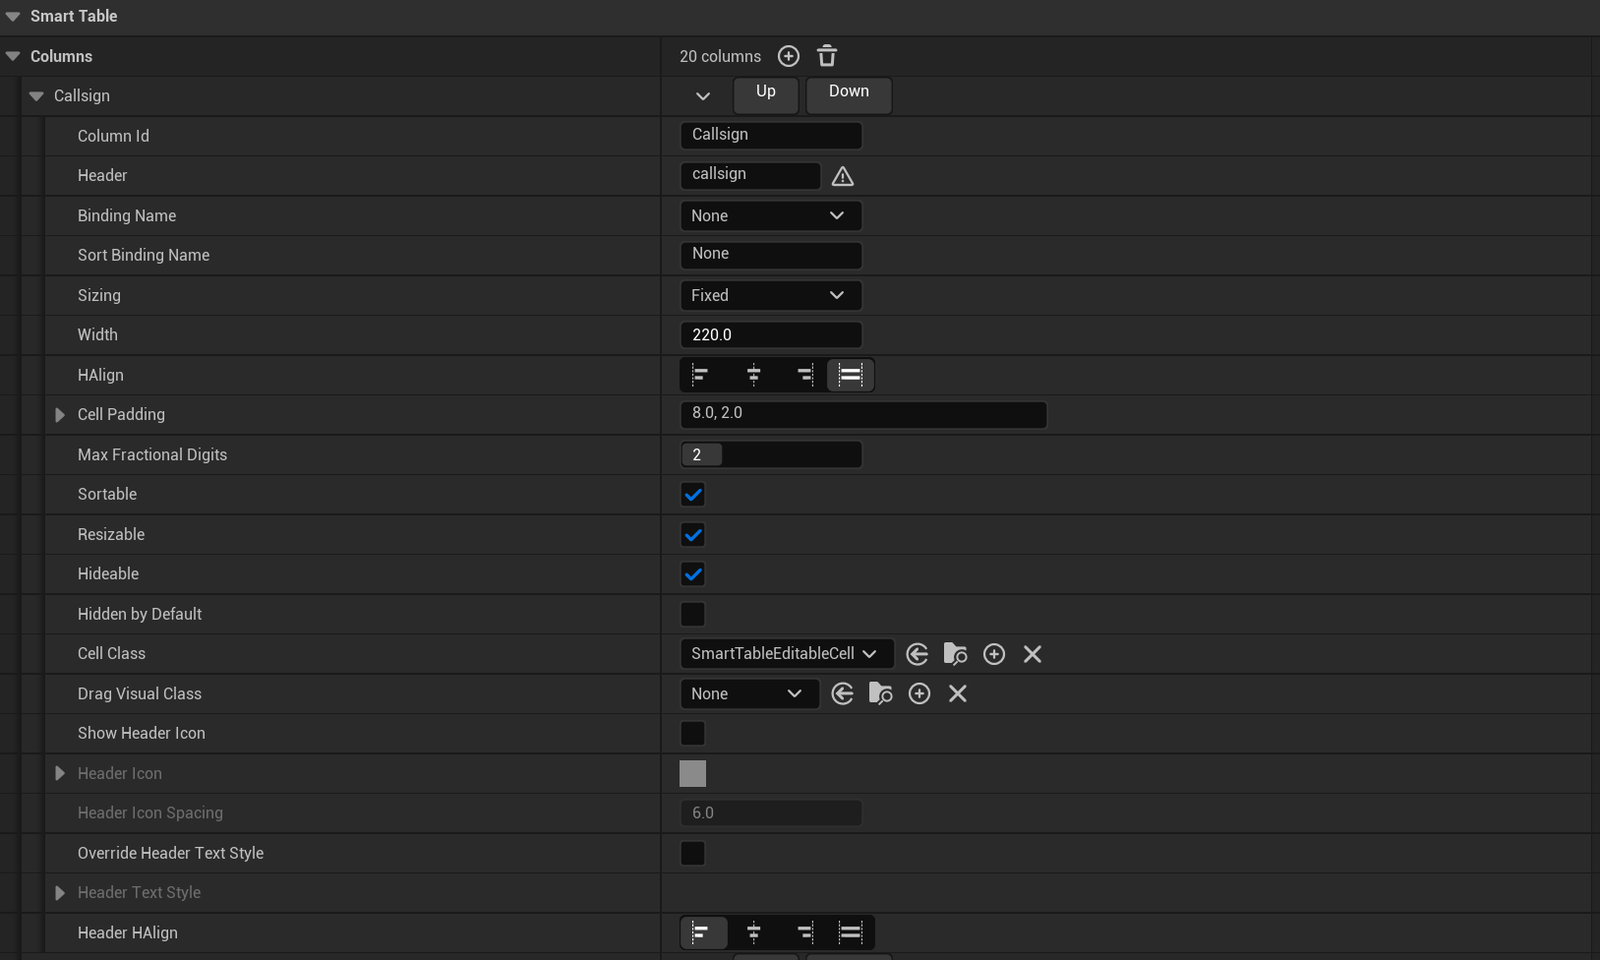Browse to Drag Visual Class asset
Viewport: 1600px width, 960px height.
click(x=881, y=694)
